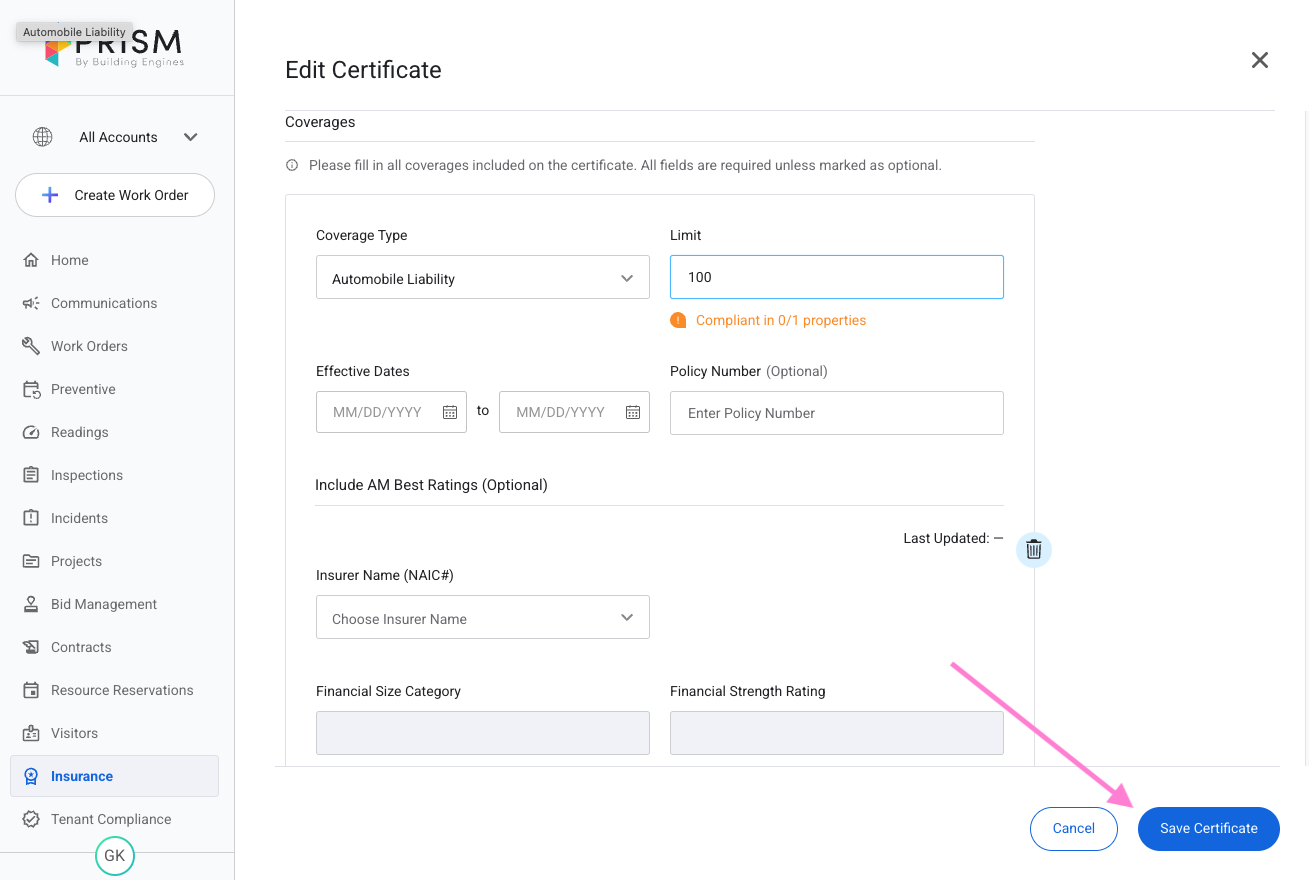Click the Communications megaphone icon

click(31, 303)
